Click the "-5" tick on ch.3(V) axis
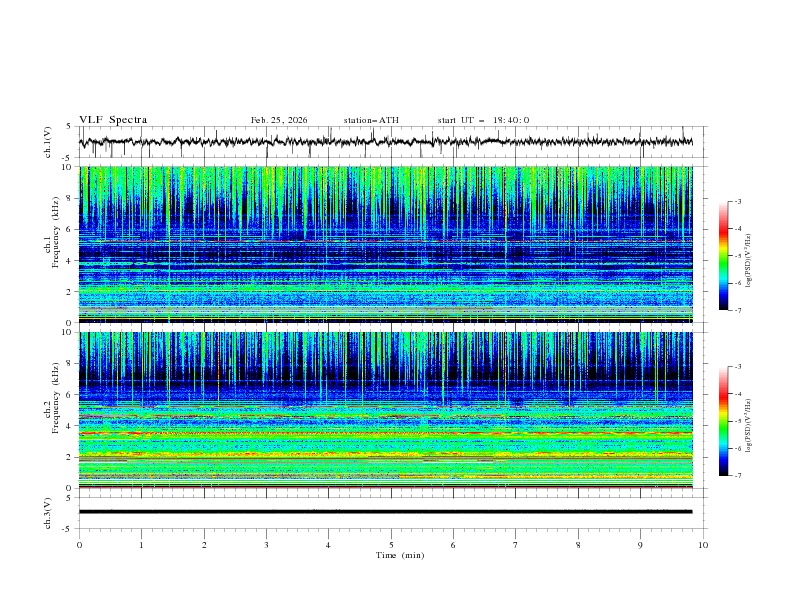The height and width of the screenshot is (612, 792). pos(68,529)
